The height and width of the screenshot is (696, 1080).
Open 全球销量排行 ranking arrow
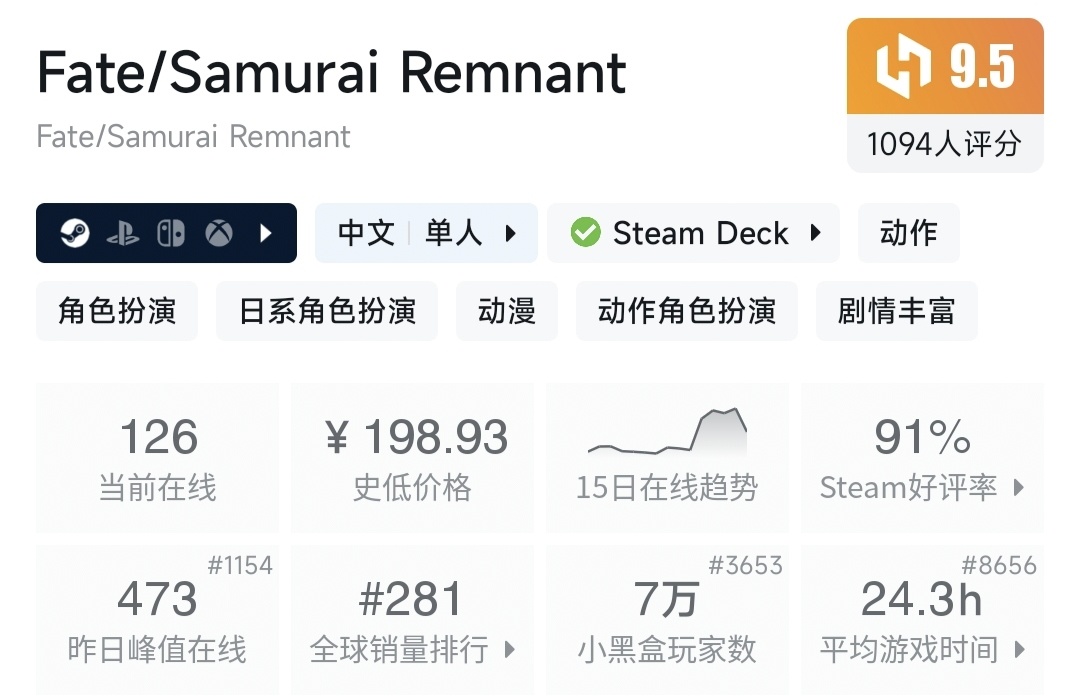click(509, 650)
